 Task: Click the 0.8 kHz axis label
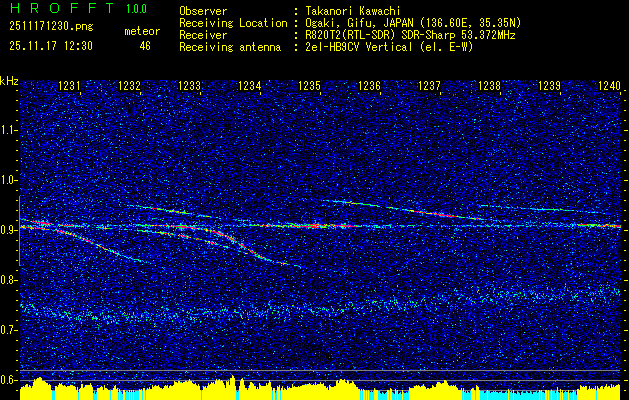tap(7, 280)
